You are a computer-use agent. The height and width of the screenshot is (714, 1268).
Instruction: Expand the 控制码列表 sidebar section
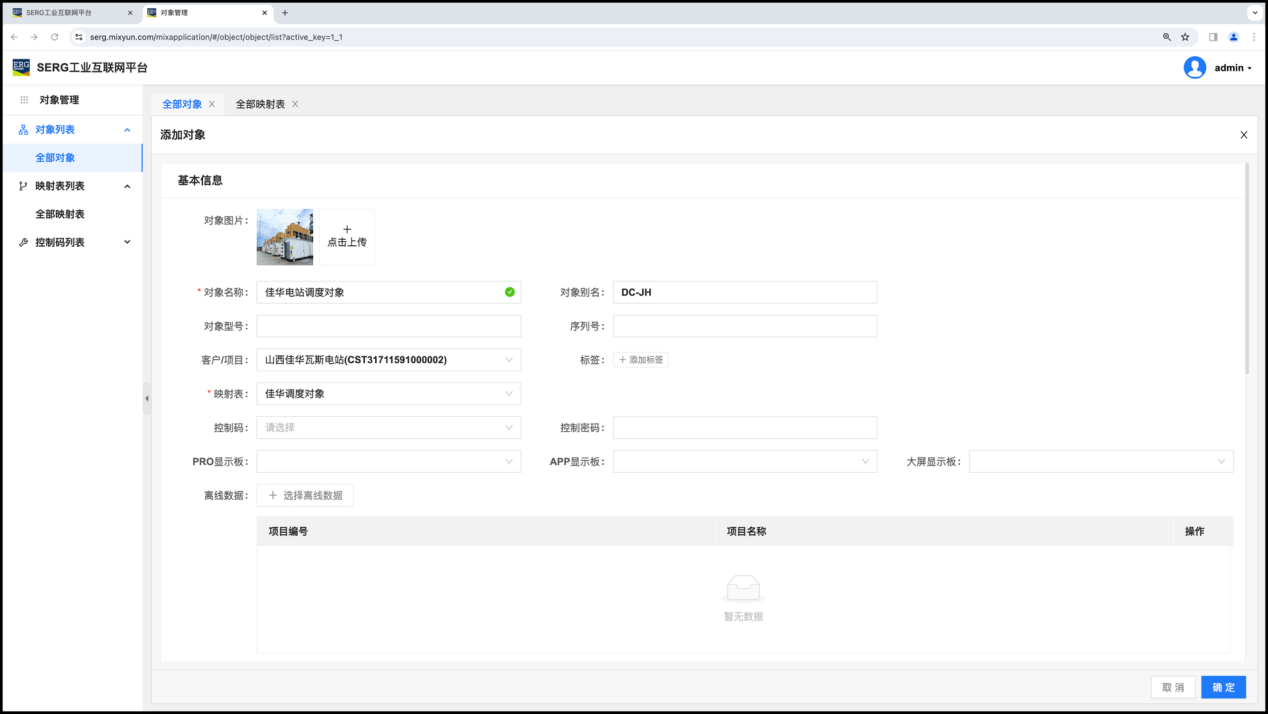tap(75, 242)
